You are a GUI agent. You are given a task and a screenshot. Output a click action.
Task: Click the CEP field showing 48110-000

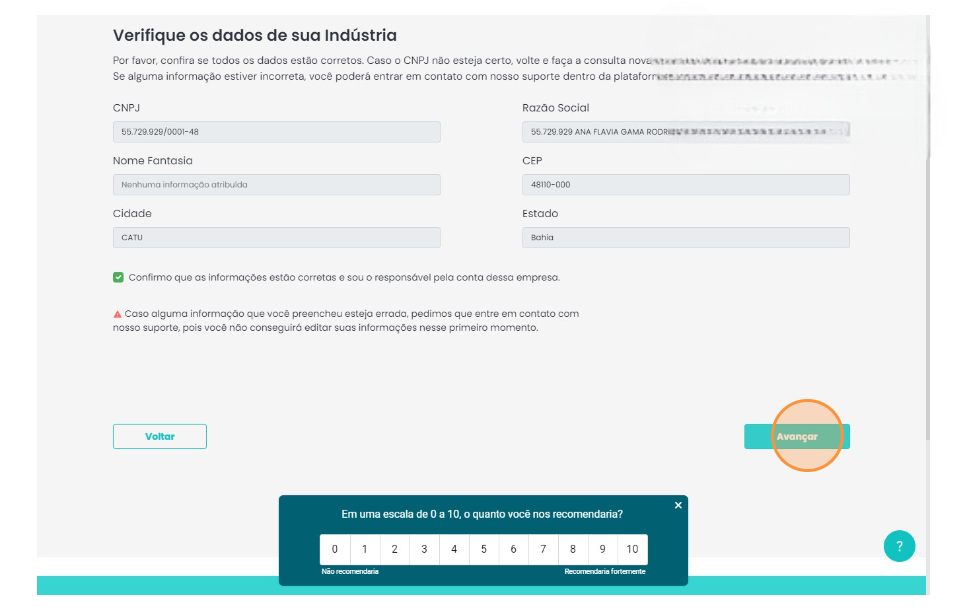685,185
